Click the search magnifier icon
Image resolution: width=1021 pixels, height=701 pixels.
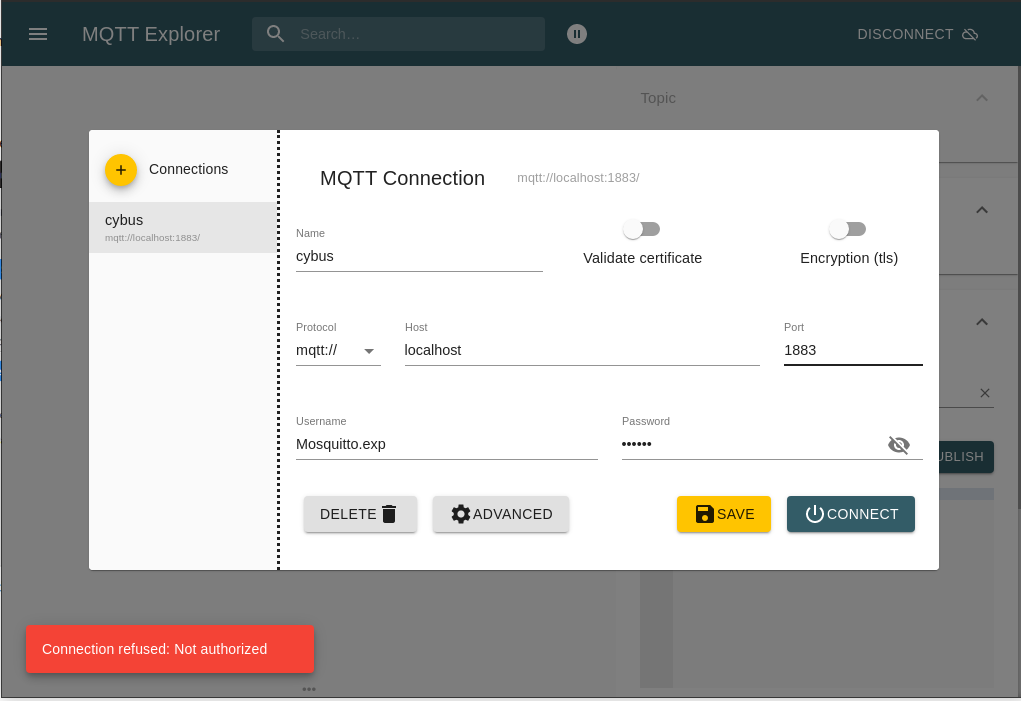click(x=276, y=34)
